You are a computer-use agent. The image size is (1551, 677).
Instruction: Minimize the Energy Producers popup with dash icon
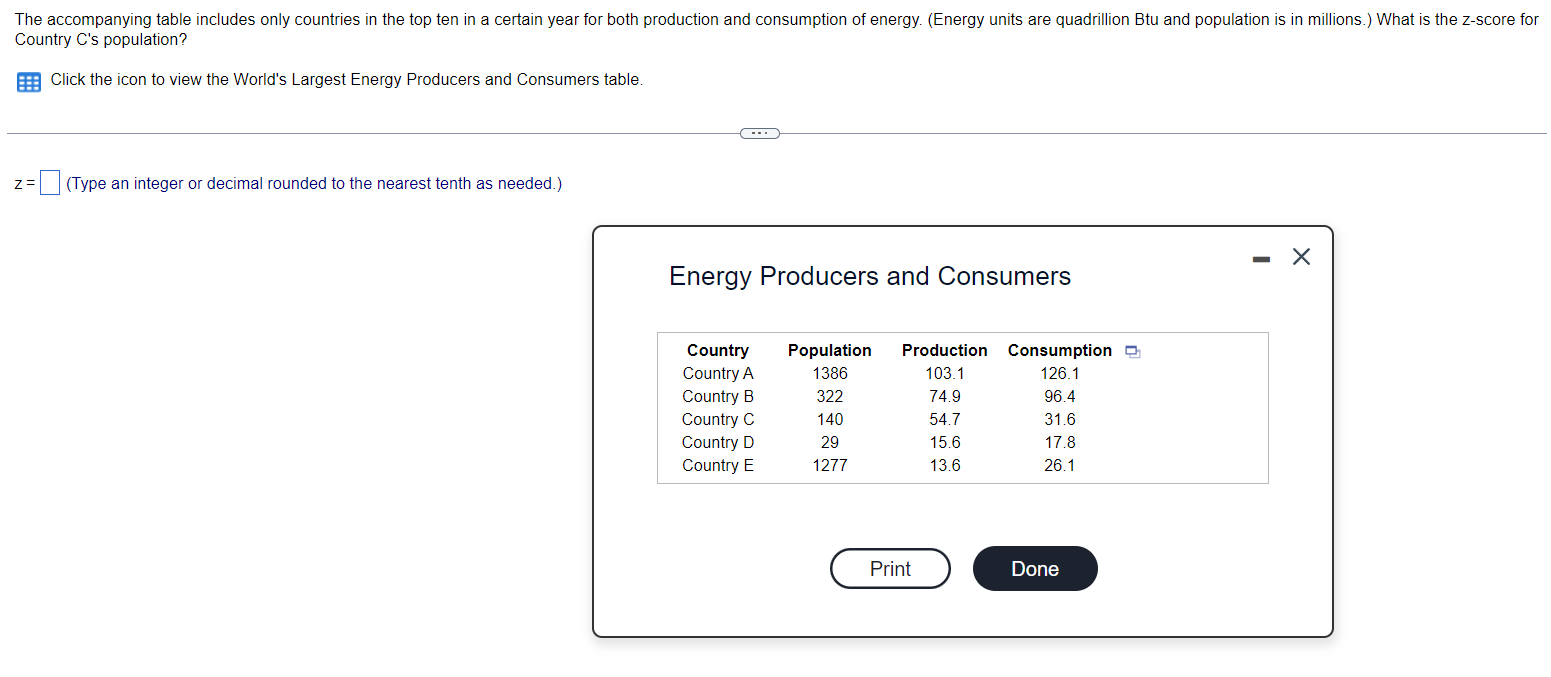(1261, 258)
